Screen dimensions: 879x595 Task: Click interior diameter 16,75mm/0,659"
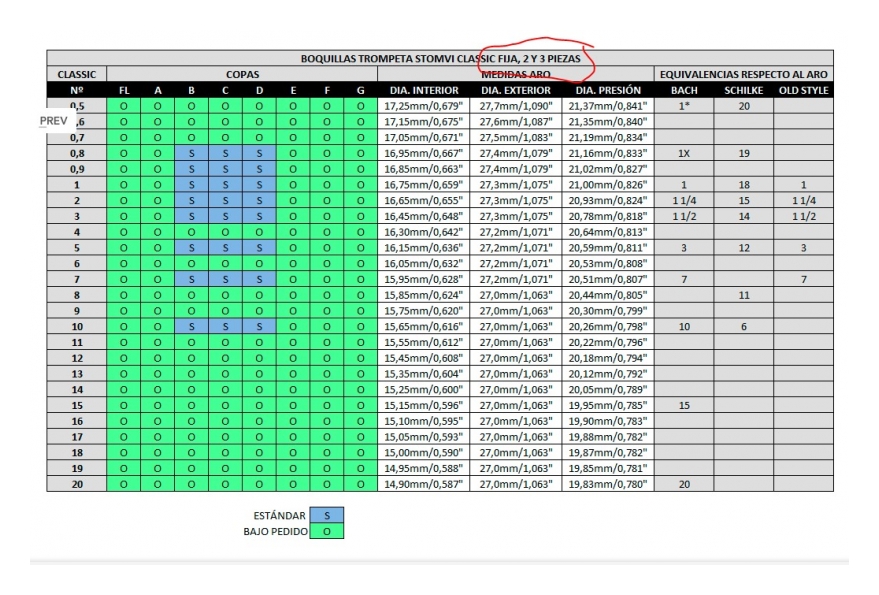click(424, 185)
